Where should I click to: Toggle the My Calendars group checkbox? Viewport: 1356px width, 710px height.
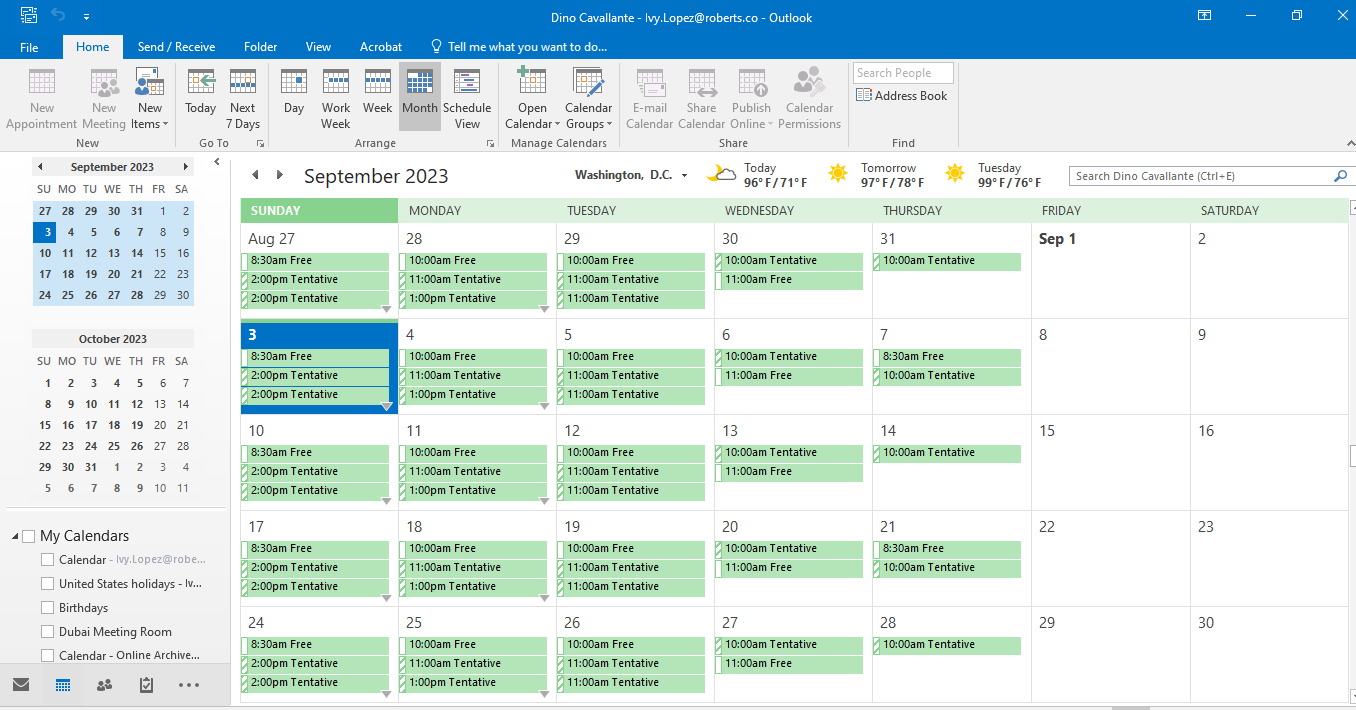[28, 536]
